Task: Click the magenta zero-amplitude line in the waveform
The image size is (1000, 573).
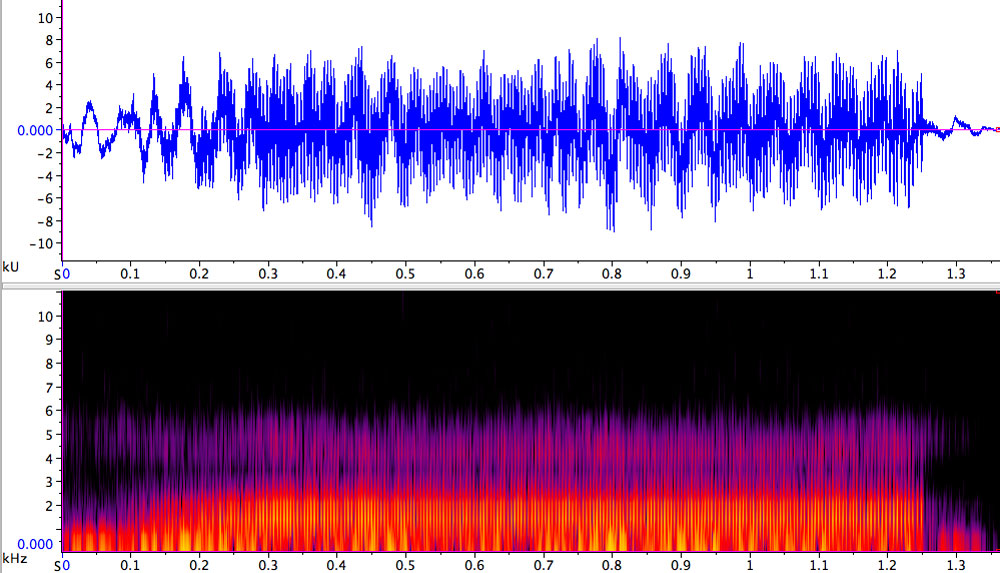Action: pyautogui.click(x=531, y=130)
